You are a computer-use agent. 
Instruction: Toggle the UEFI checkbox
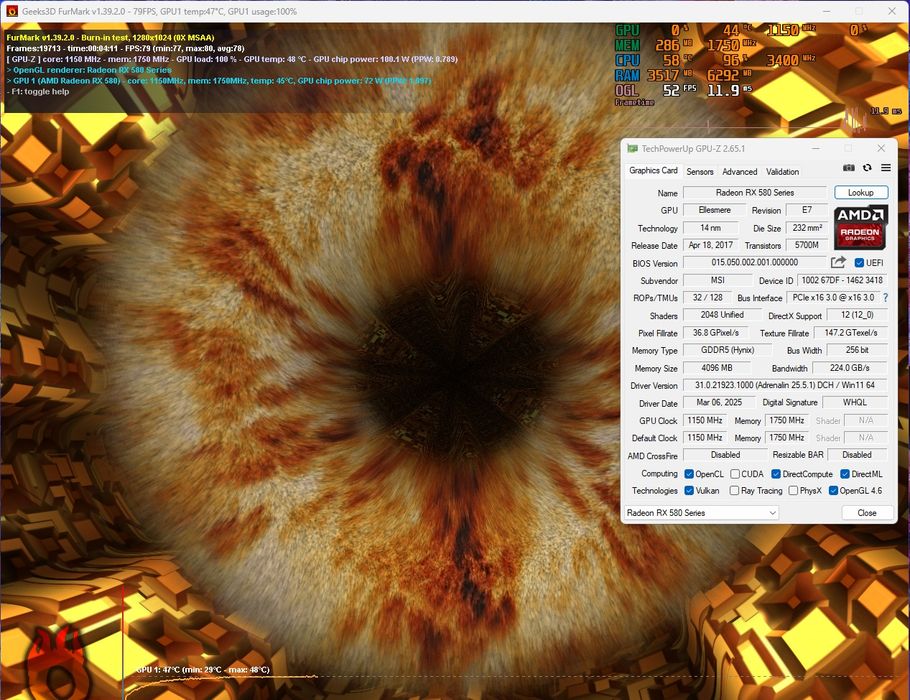pyautogui.click(x=859, y=263)
